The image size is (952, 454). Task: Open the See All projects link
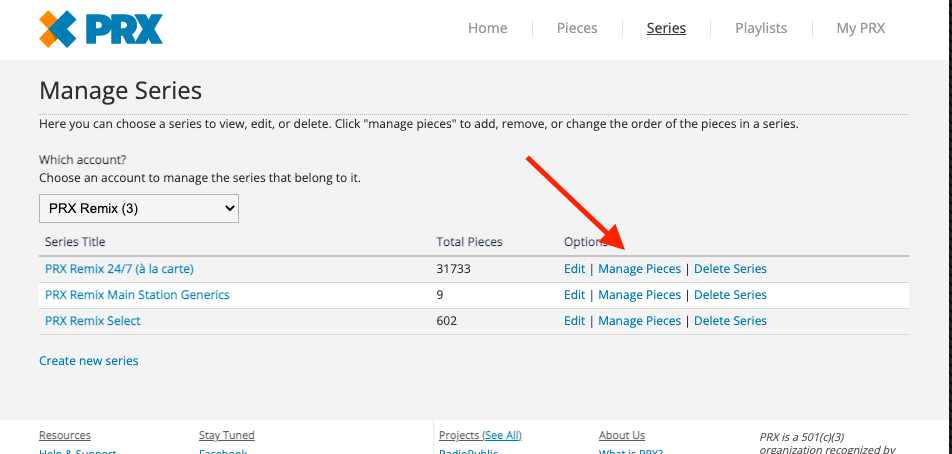(502, 435)
